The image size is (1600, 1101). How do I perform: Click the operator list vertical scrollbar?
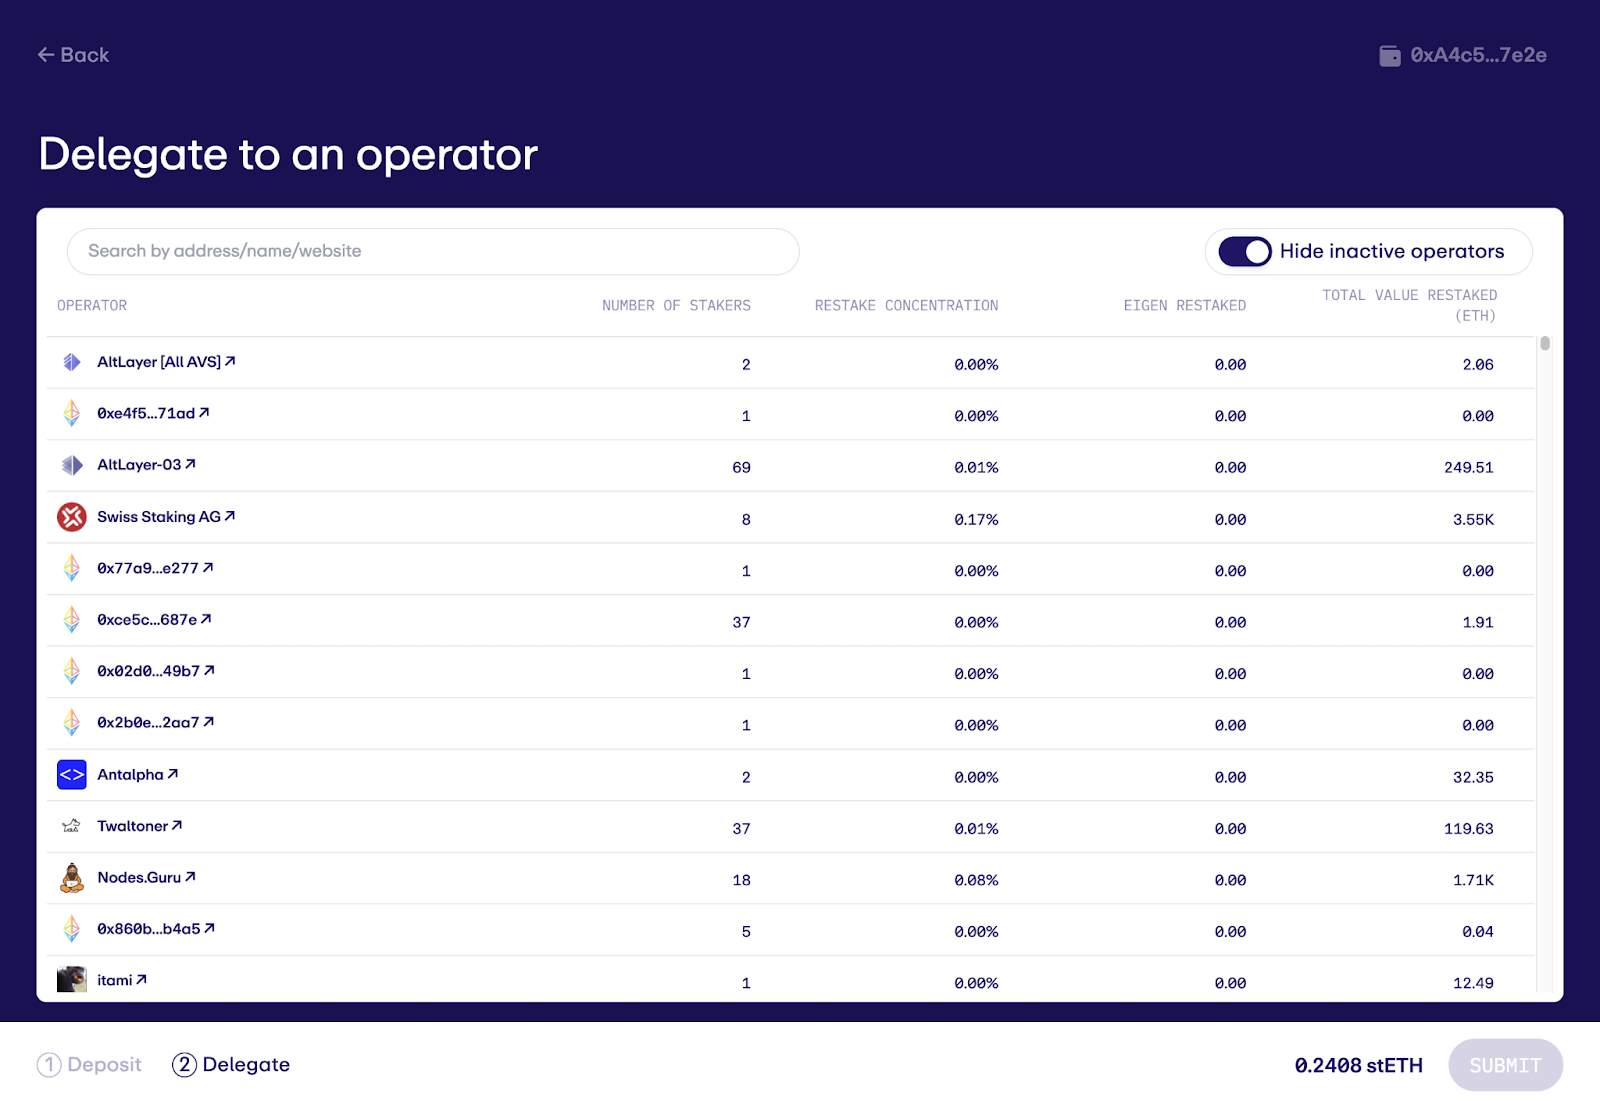point(1545,344)
